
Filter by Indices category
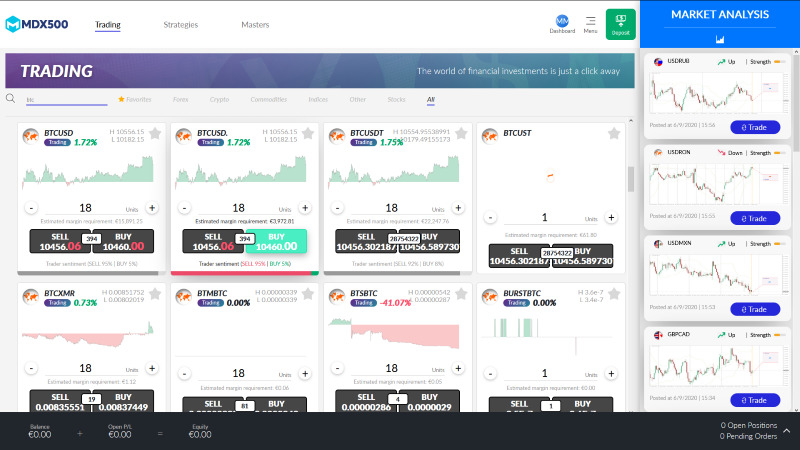(318, 99)
